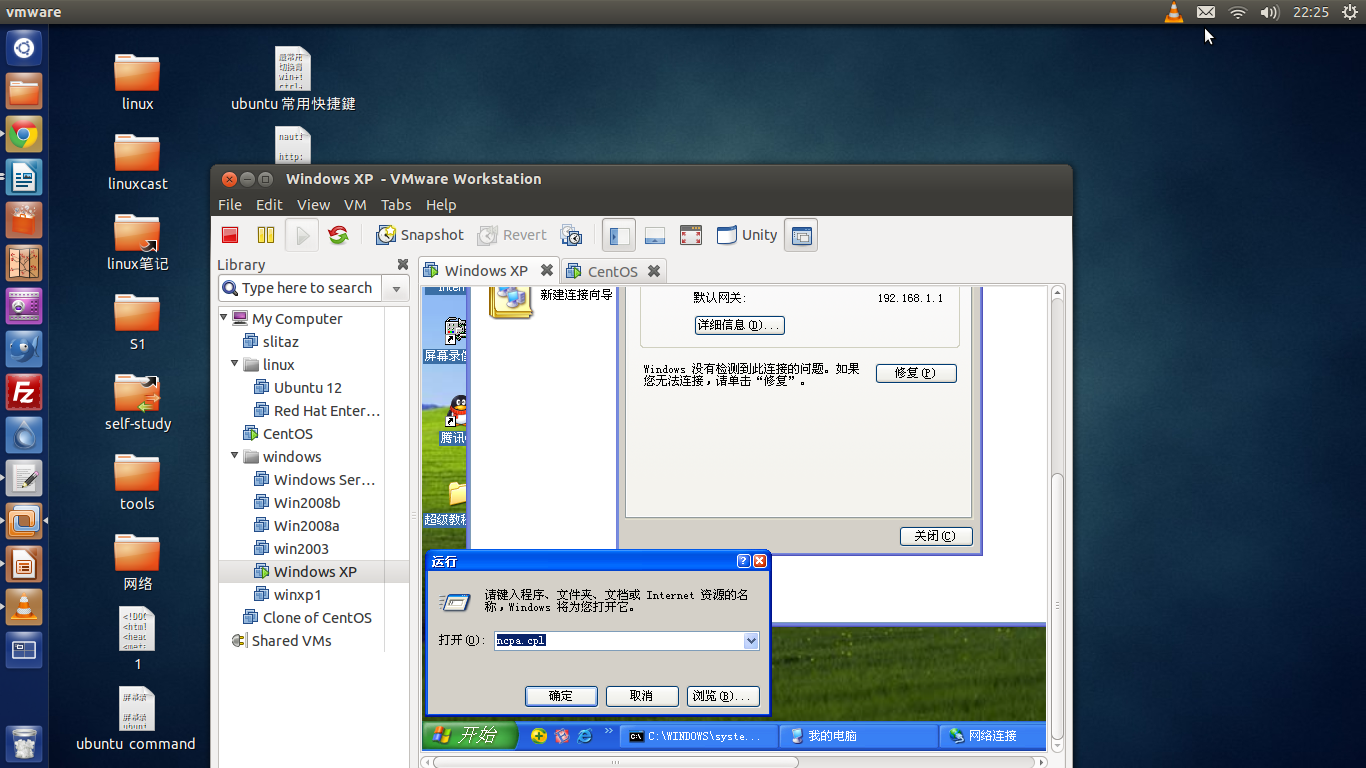Screen dimensions: 1366x768
Task: Open the linuxcast desktop folder
Action: [138, 162]
